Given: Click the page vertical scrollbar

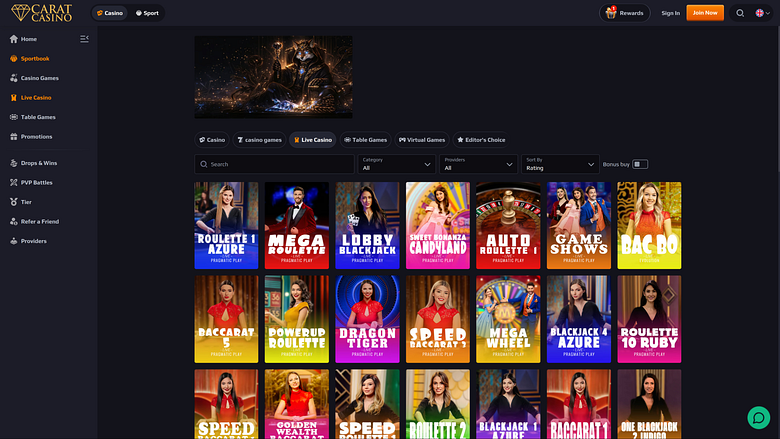Looking at the screenshot, I should coord(778,99).
